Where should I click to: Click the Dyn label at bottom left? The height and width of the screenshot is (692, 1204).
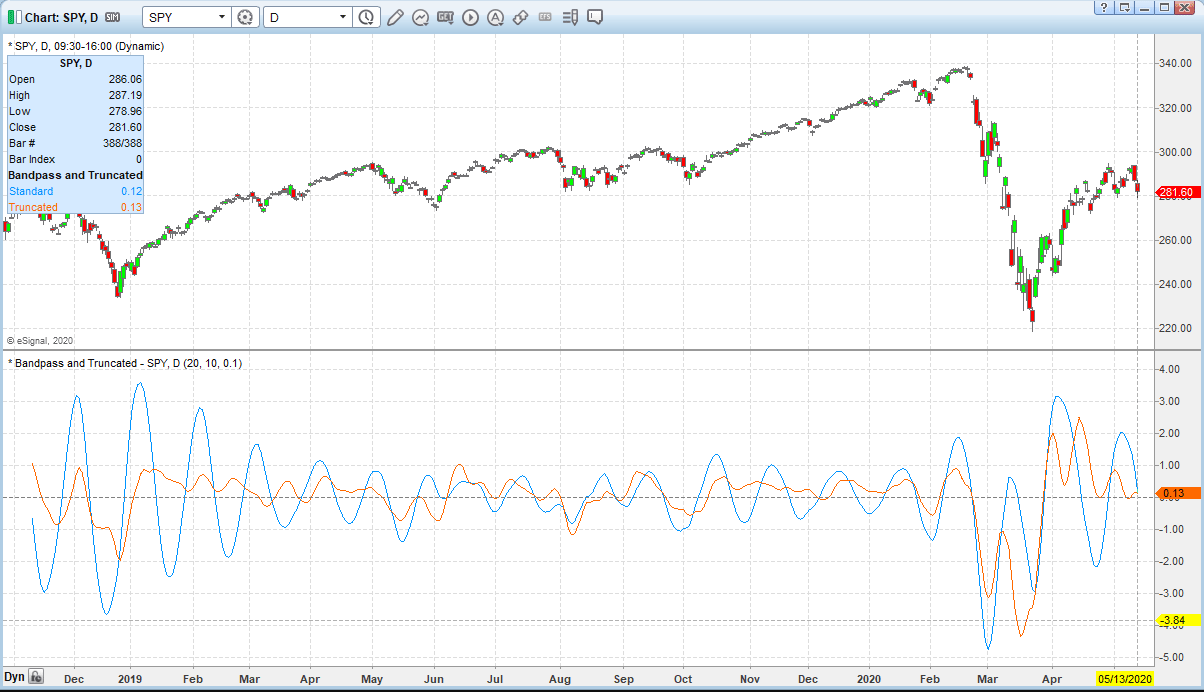click(14, 677)
